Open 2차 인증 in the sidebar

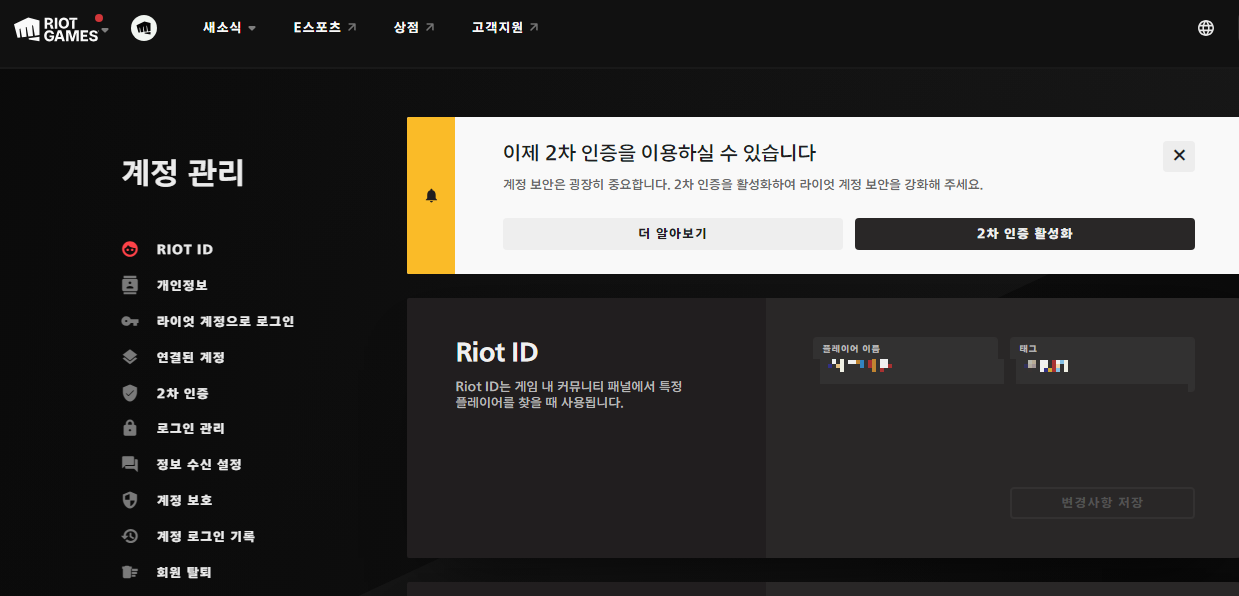(182, 393)
